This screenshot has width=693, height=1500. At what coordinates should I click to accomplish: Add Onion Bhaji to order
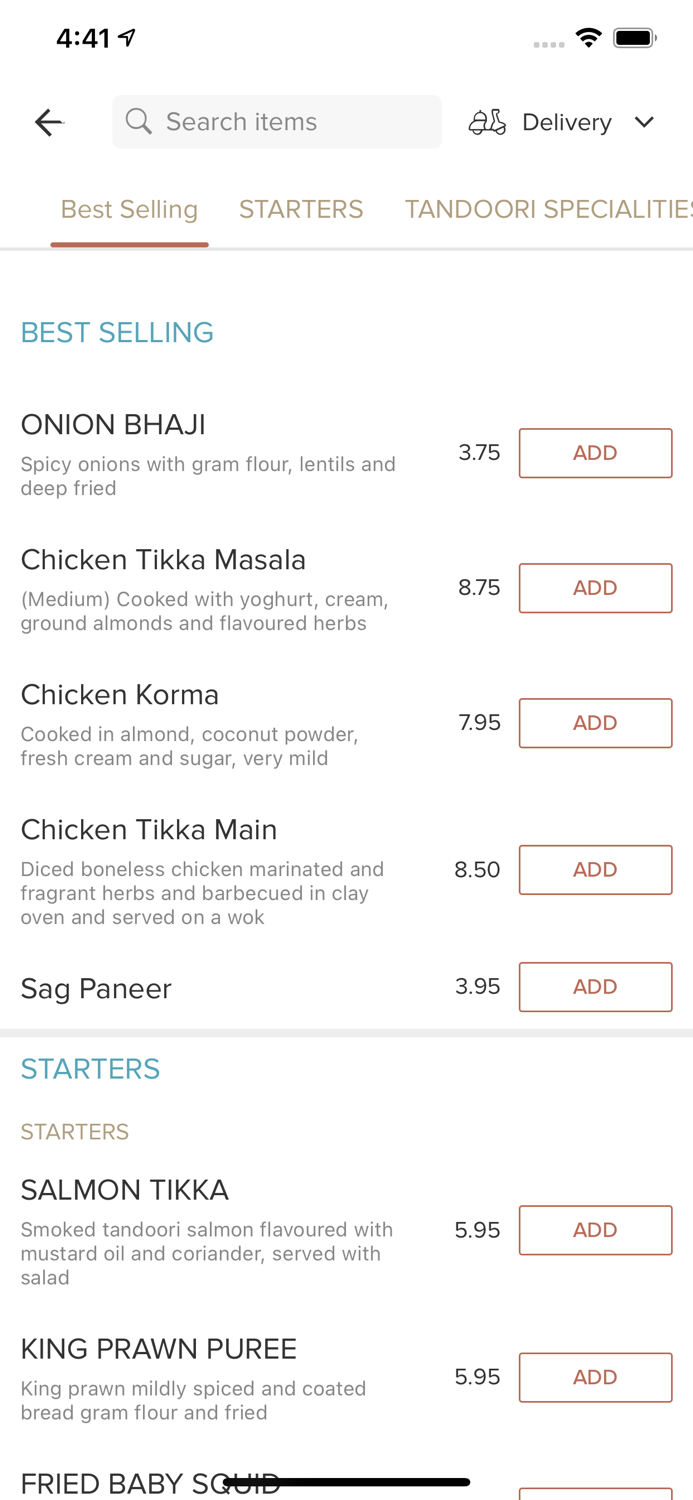(595, 453)
